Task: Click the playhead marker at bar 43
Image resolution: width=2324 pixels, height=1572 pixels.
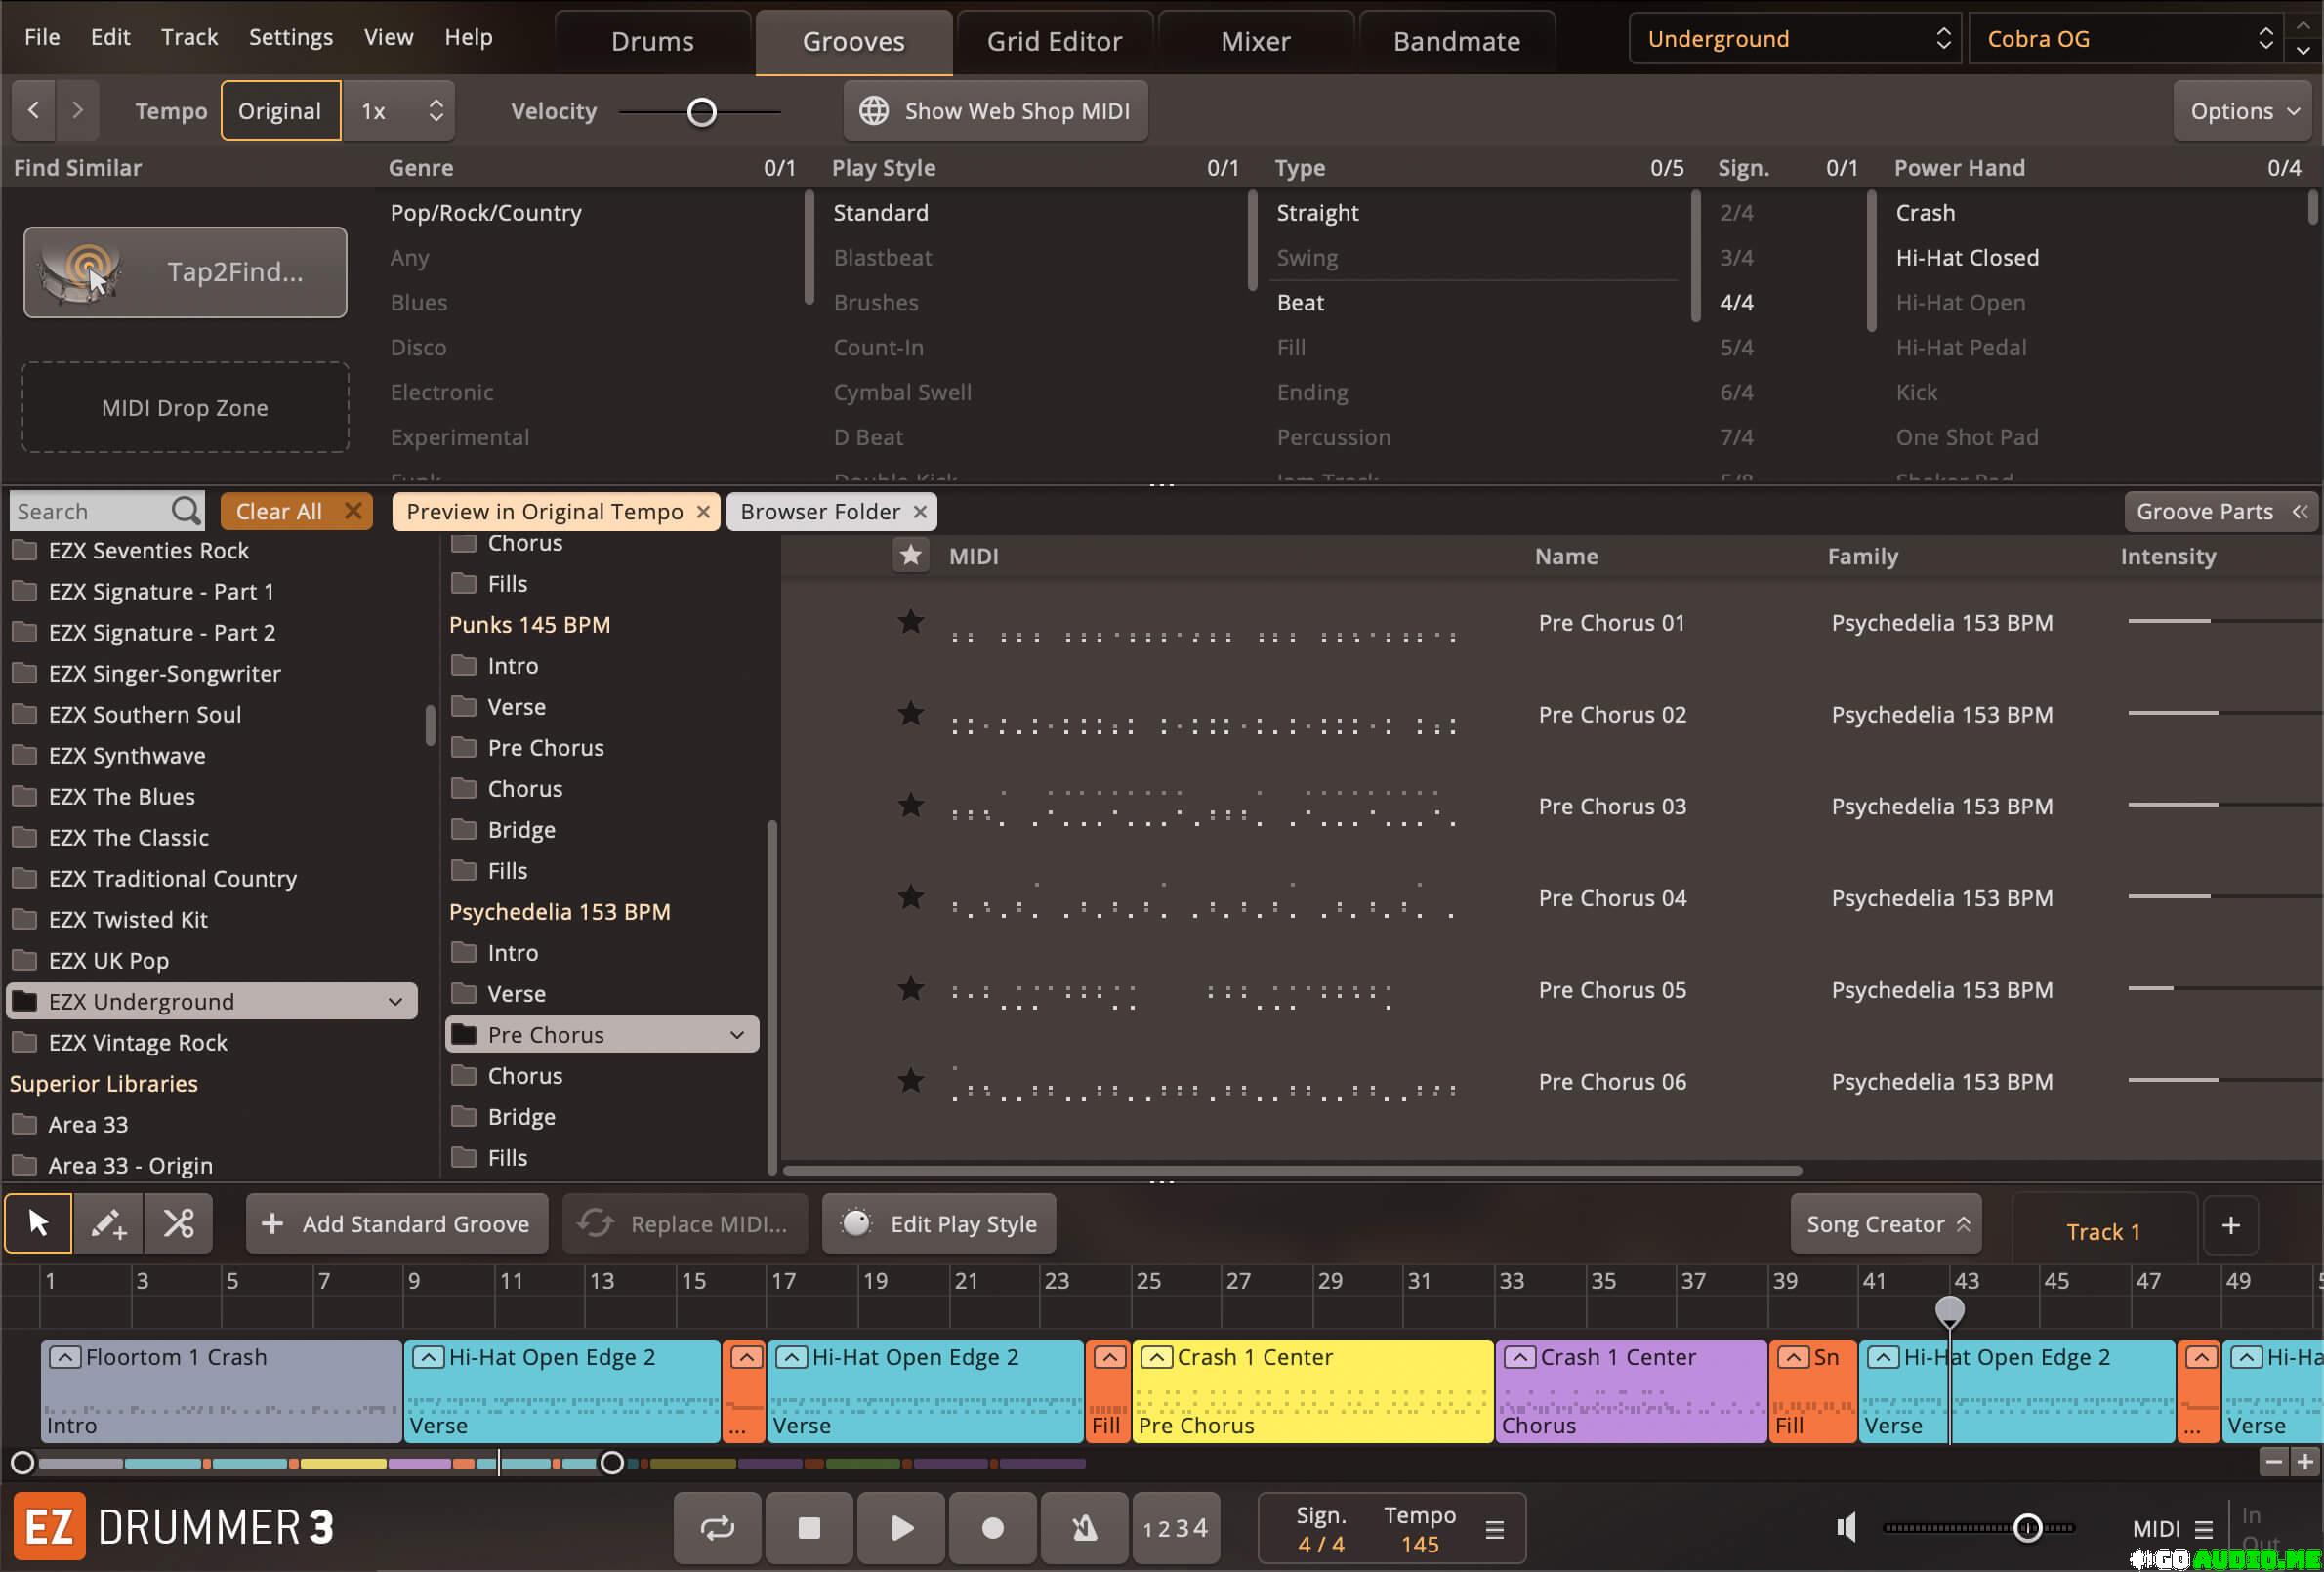Action: click(1949, 1309)
